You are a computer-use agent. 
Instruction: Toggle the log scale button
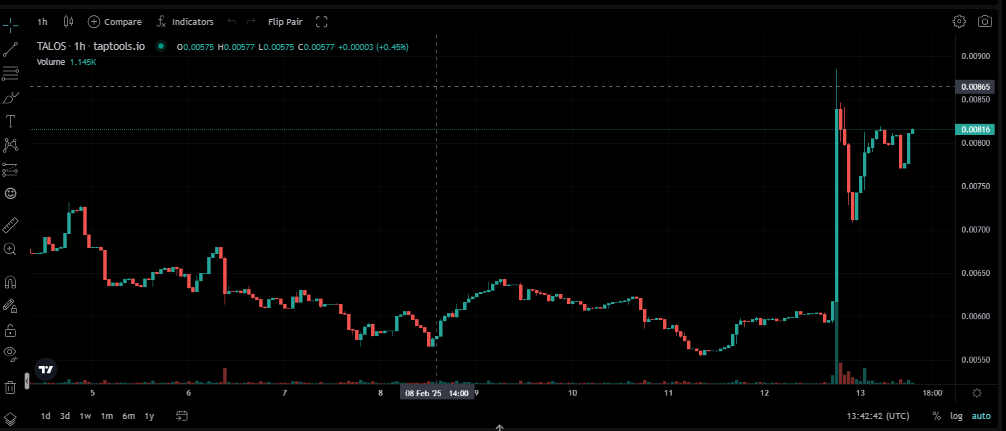coord(956,416)
